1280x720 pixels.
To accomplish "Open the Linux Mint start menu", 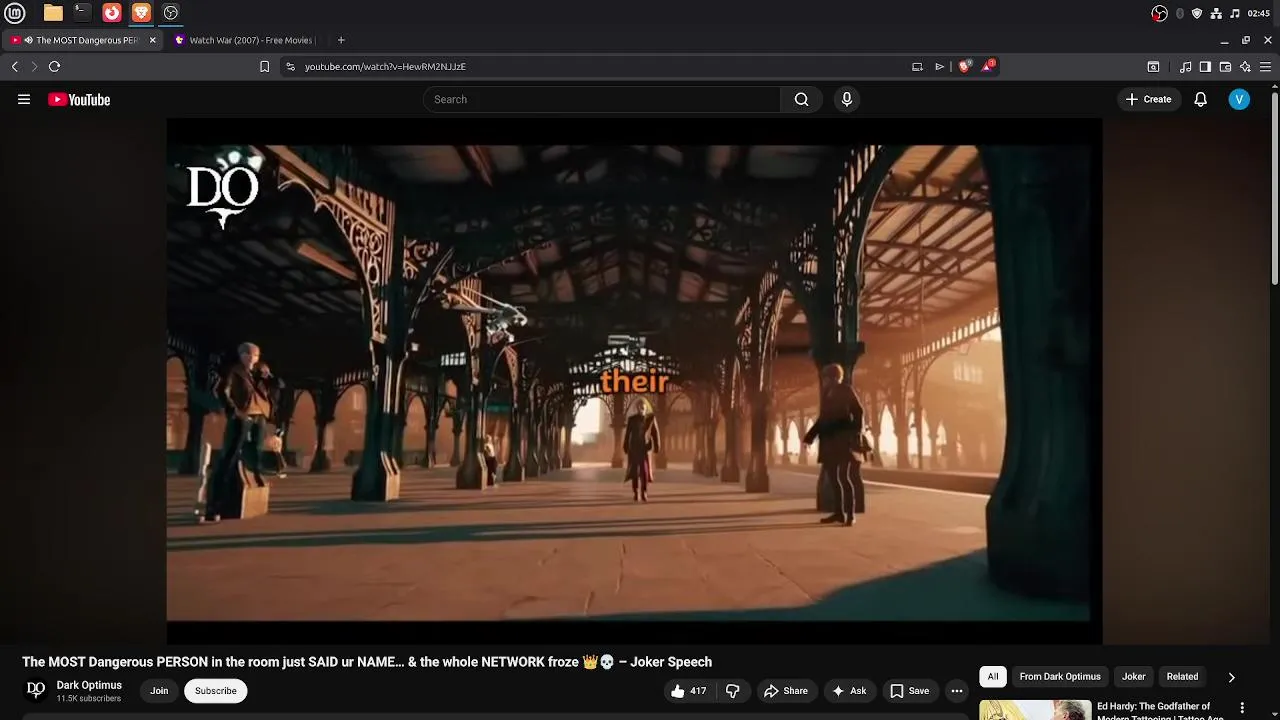I will coord(14,13).
